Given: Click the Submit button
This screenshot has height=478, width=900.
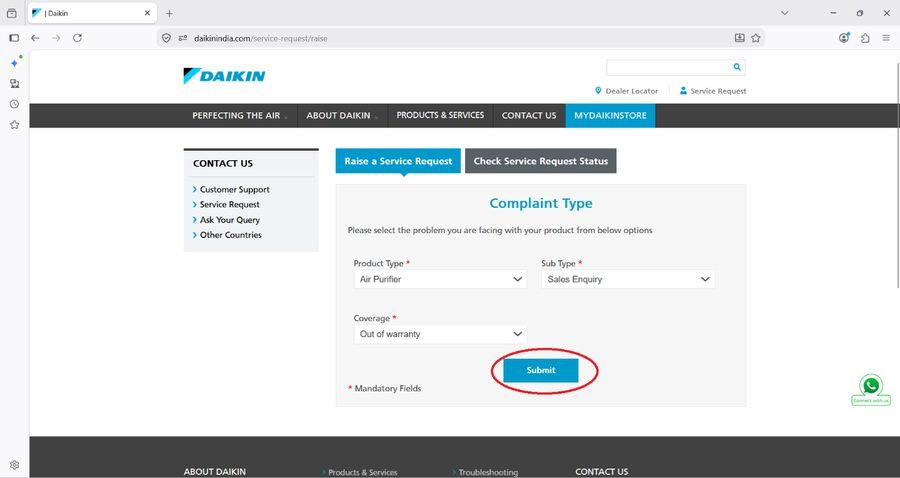Looking at the screenshot, I should (541, 370).
